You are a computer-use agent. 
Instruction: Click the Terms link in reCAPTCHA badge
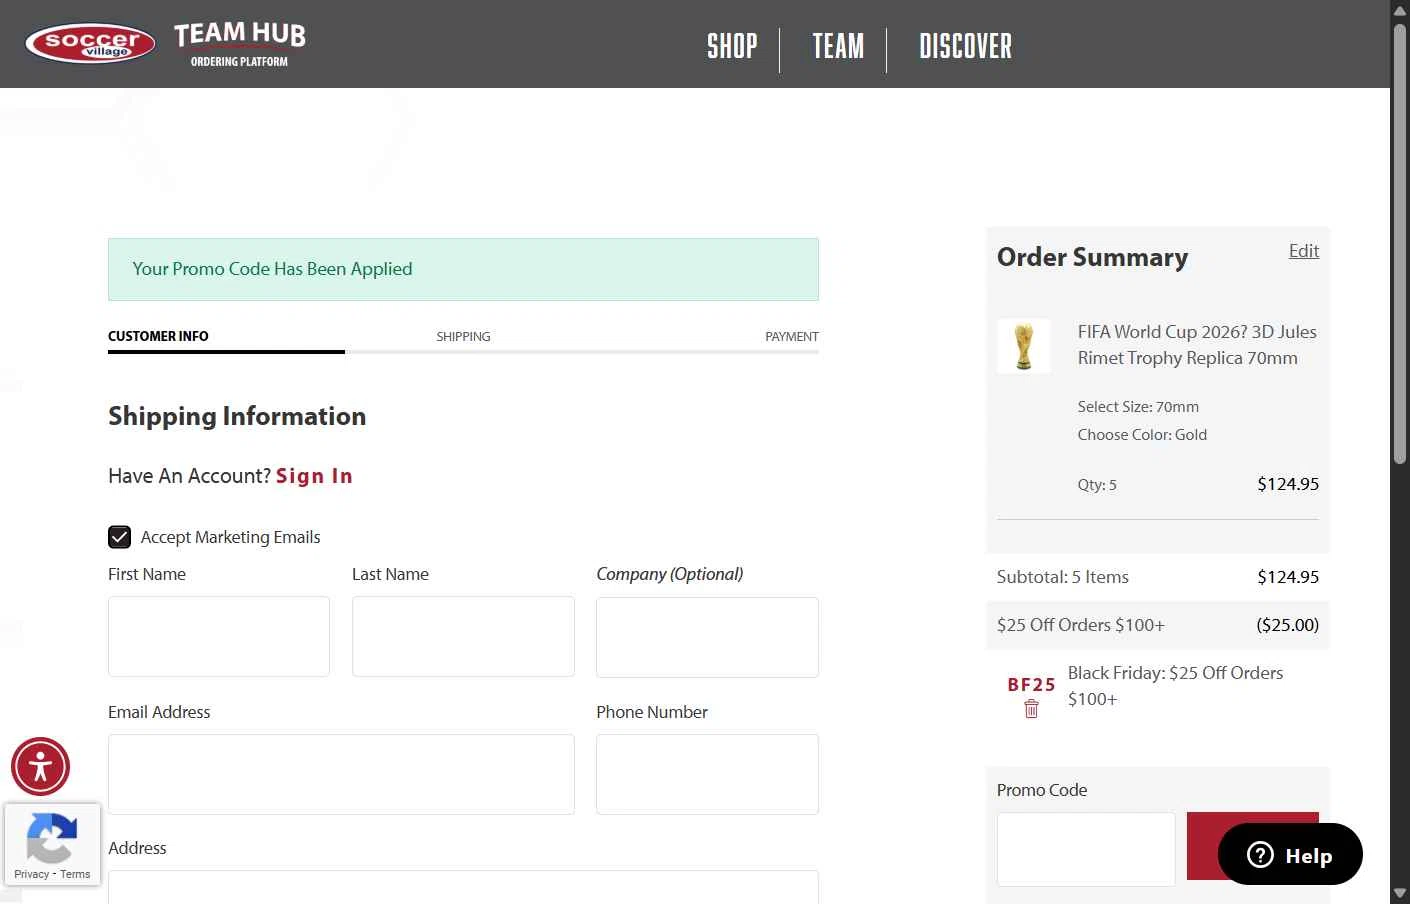coord(75,874)
